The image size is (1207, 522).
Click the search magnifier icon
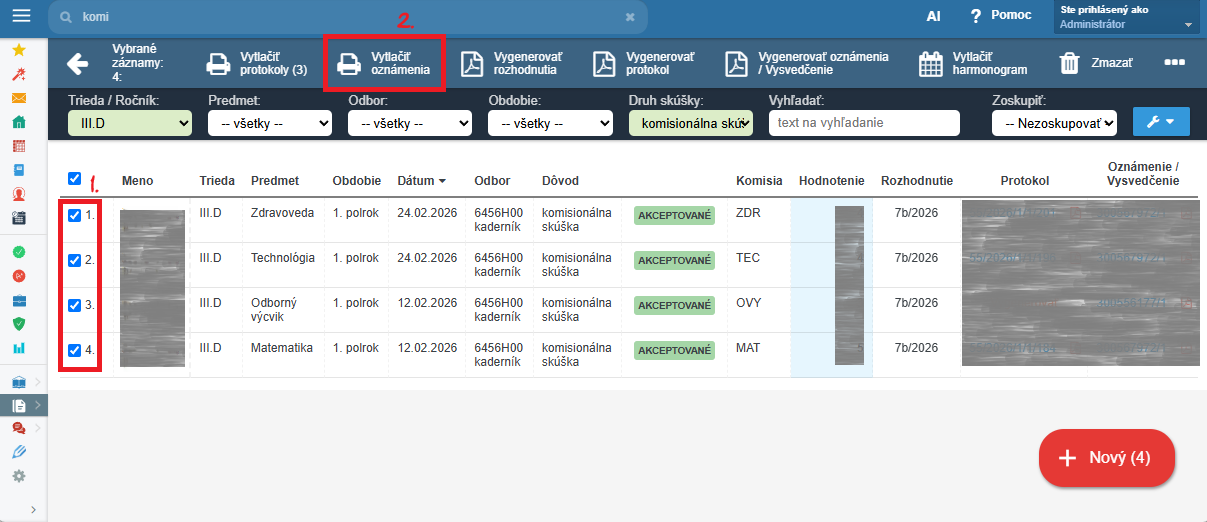click(66, 17)
